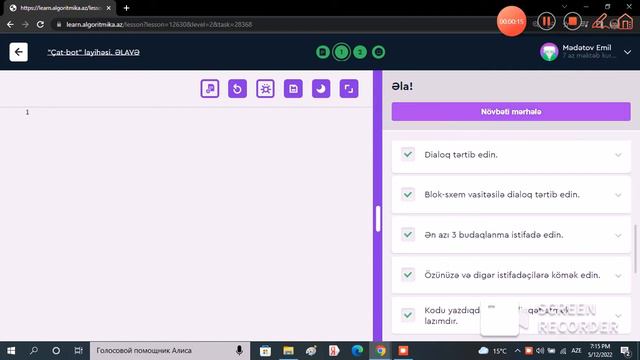
Task: Go back in browser history
Action: (x=10, y=24)
